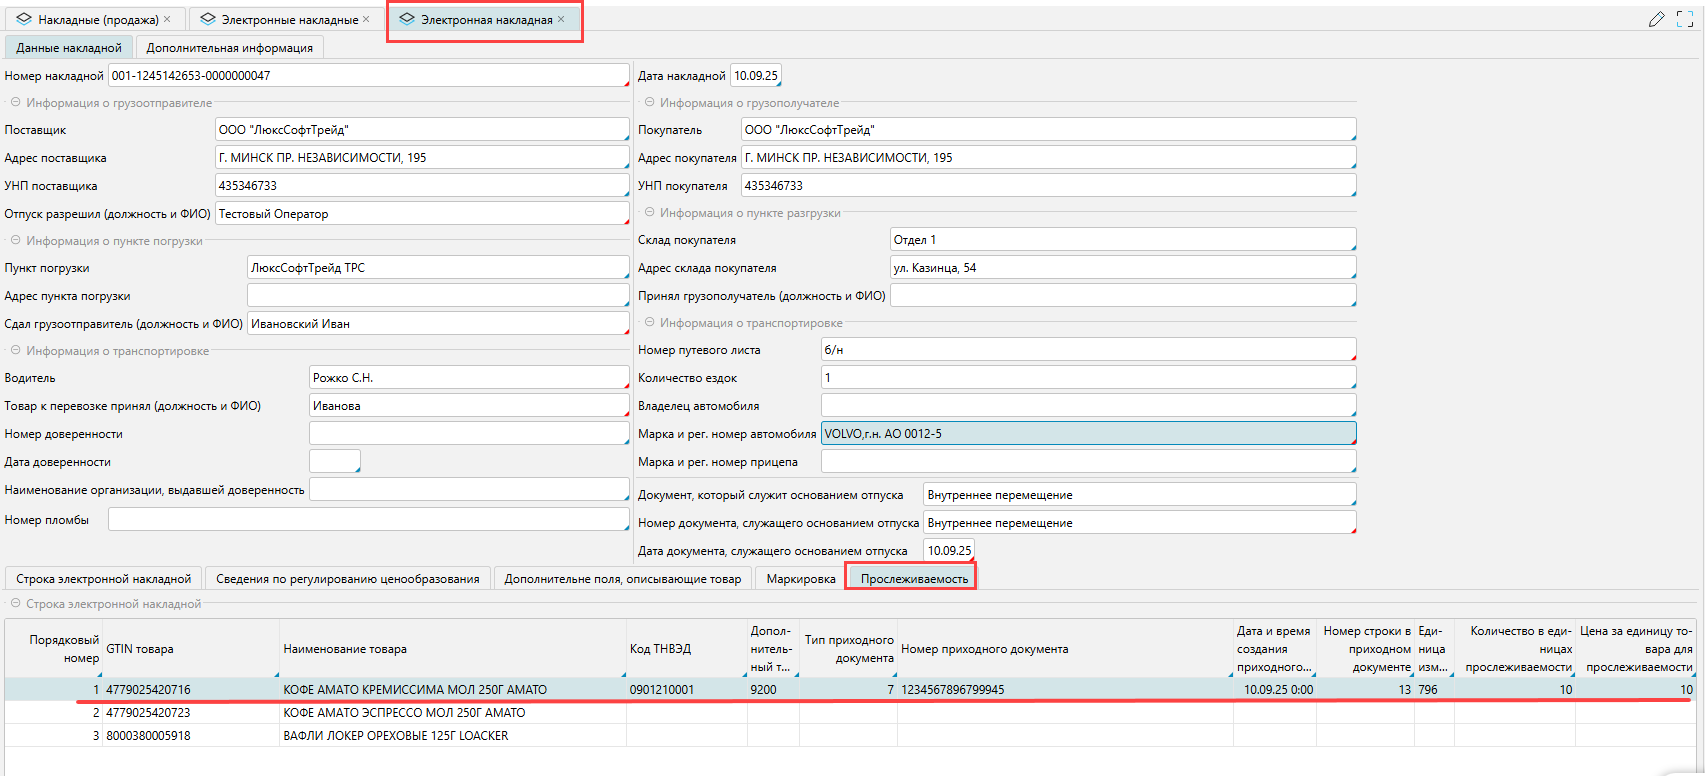
Task: Close the Накладные (продажа) tab
Action: pos(167,19)
